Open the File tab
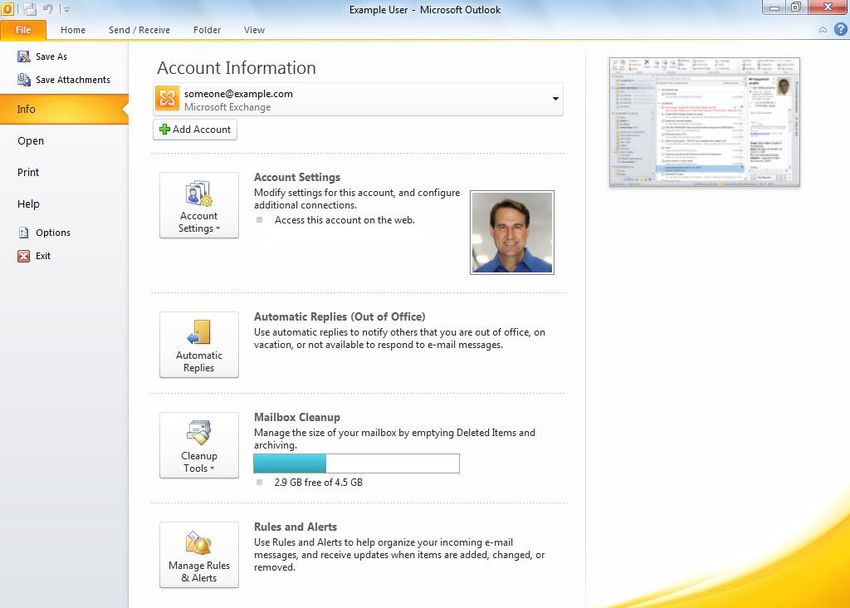 pos(23,30)
